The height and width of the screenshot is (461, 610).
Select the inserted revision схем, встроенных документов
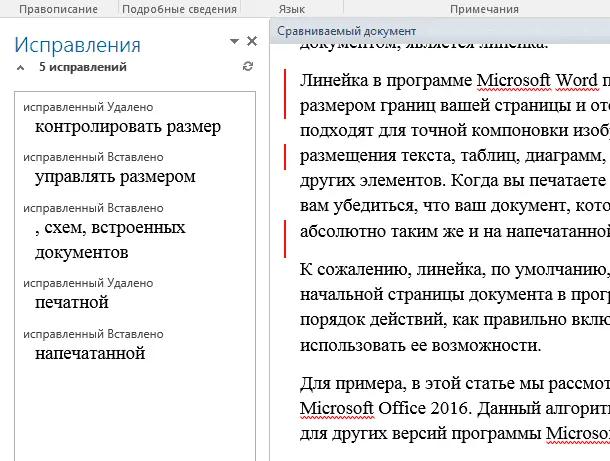click(108, 240)
